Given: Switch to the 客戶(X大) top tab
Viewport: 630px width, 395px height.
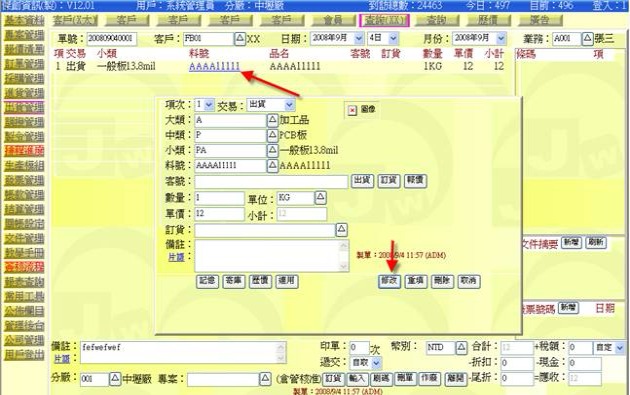Looking at the screenshot, I should (75, 20).
